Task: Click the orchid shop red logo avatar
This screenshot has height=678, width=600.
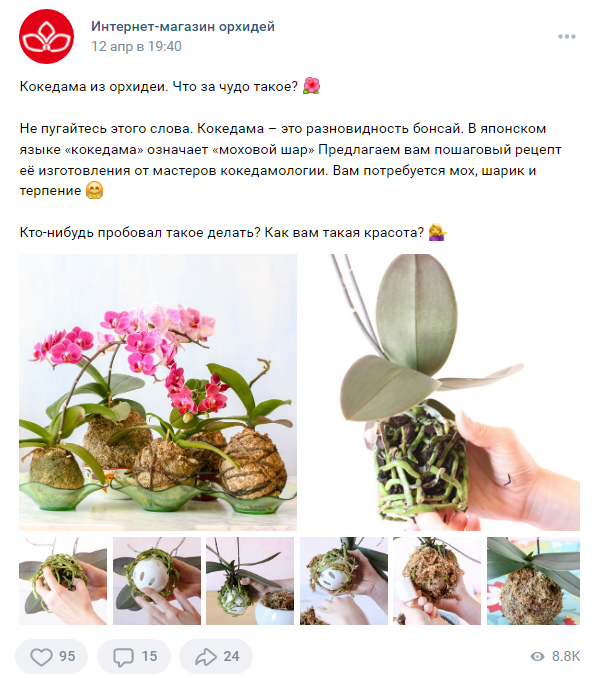Action: (46, 36)
